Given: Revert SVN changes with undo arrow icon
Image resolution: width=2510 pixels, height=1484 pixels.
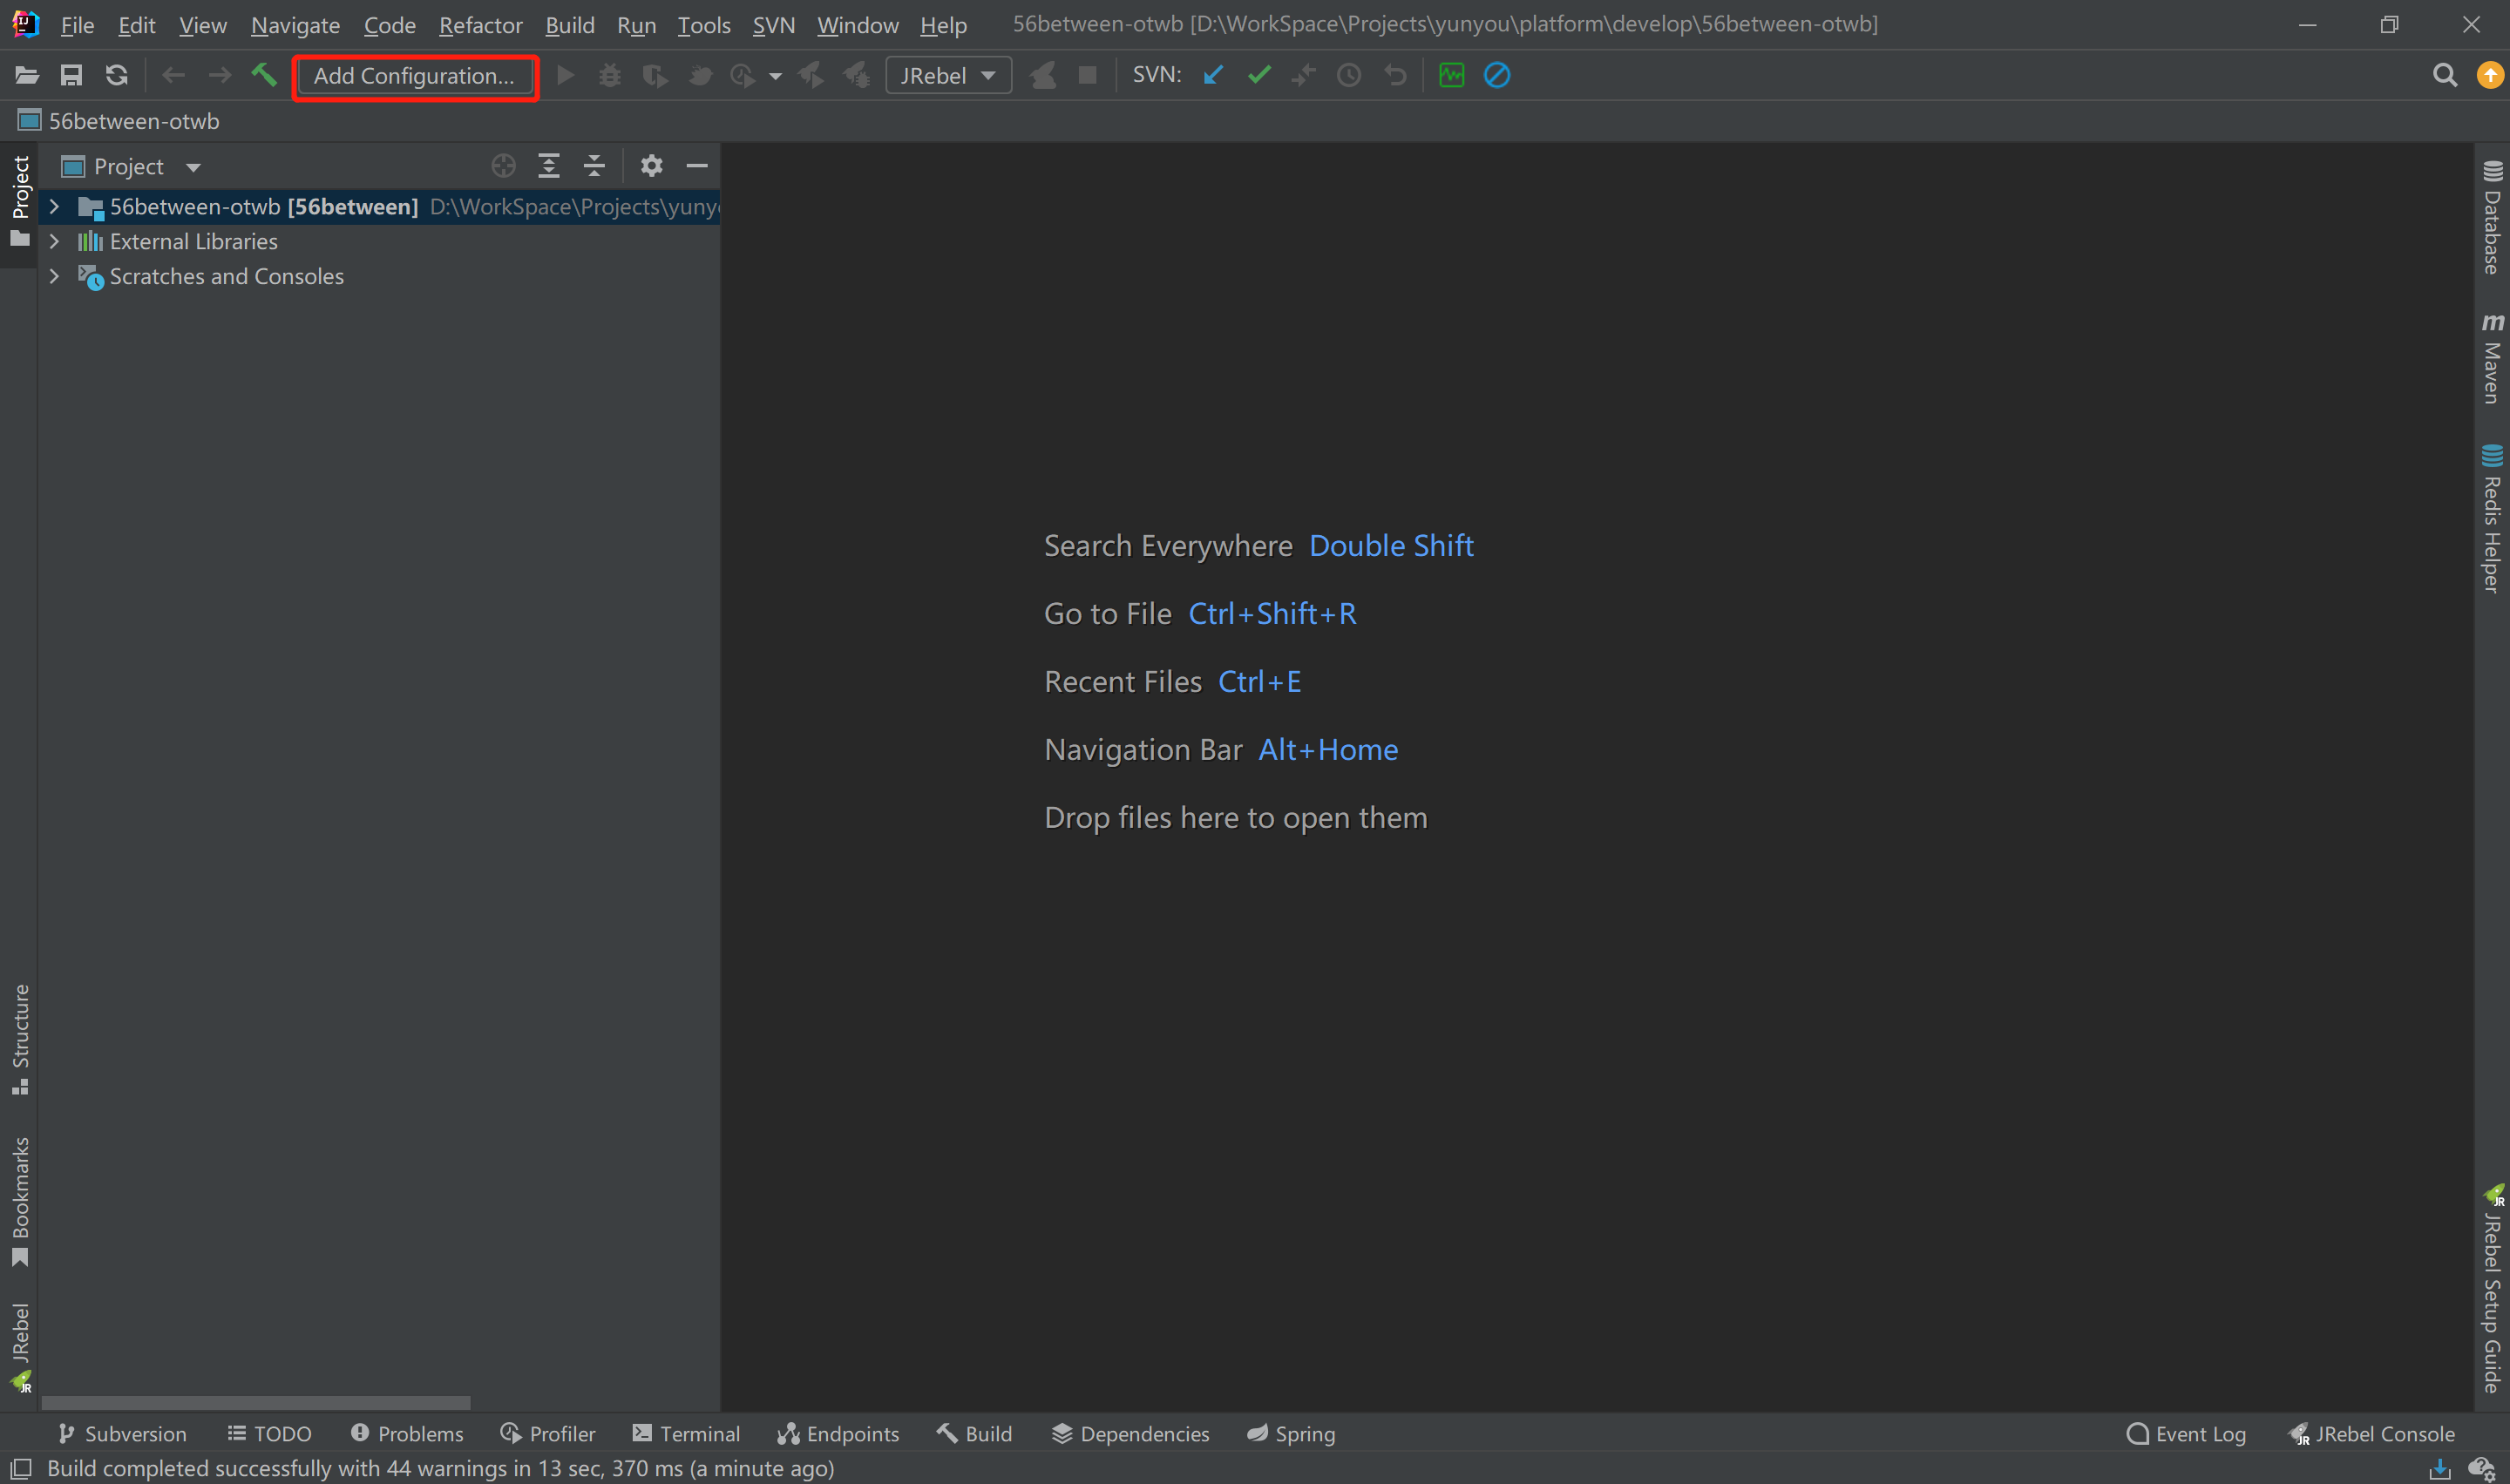Looking at the screenshot, I should click(1395, 75).
